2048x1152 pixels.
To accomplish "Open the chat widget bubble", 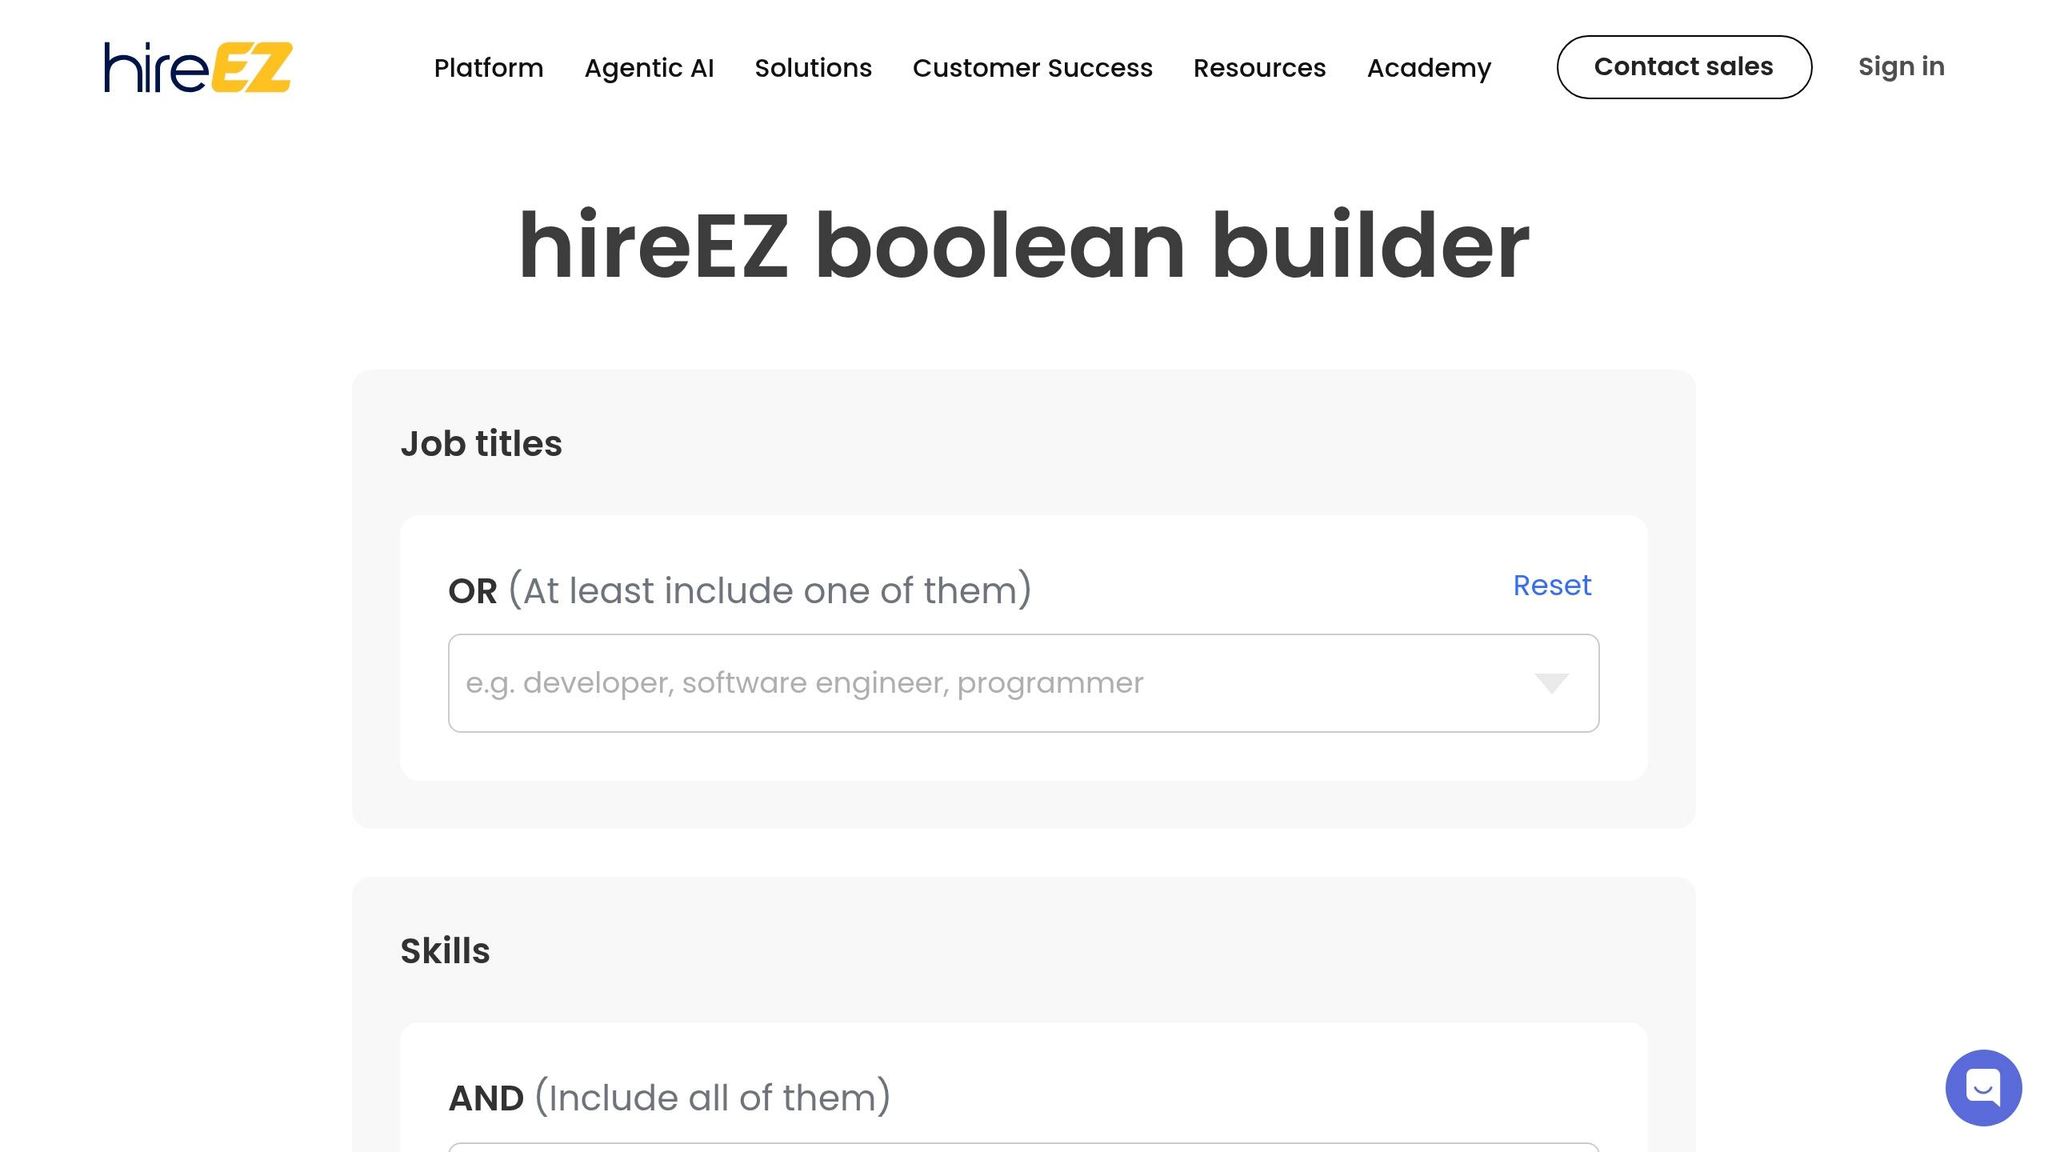I will click(1984, 1088).
